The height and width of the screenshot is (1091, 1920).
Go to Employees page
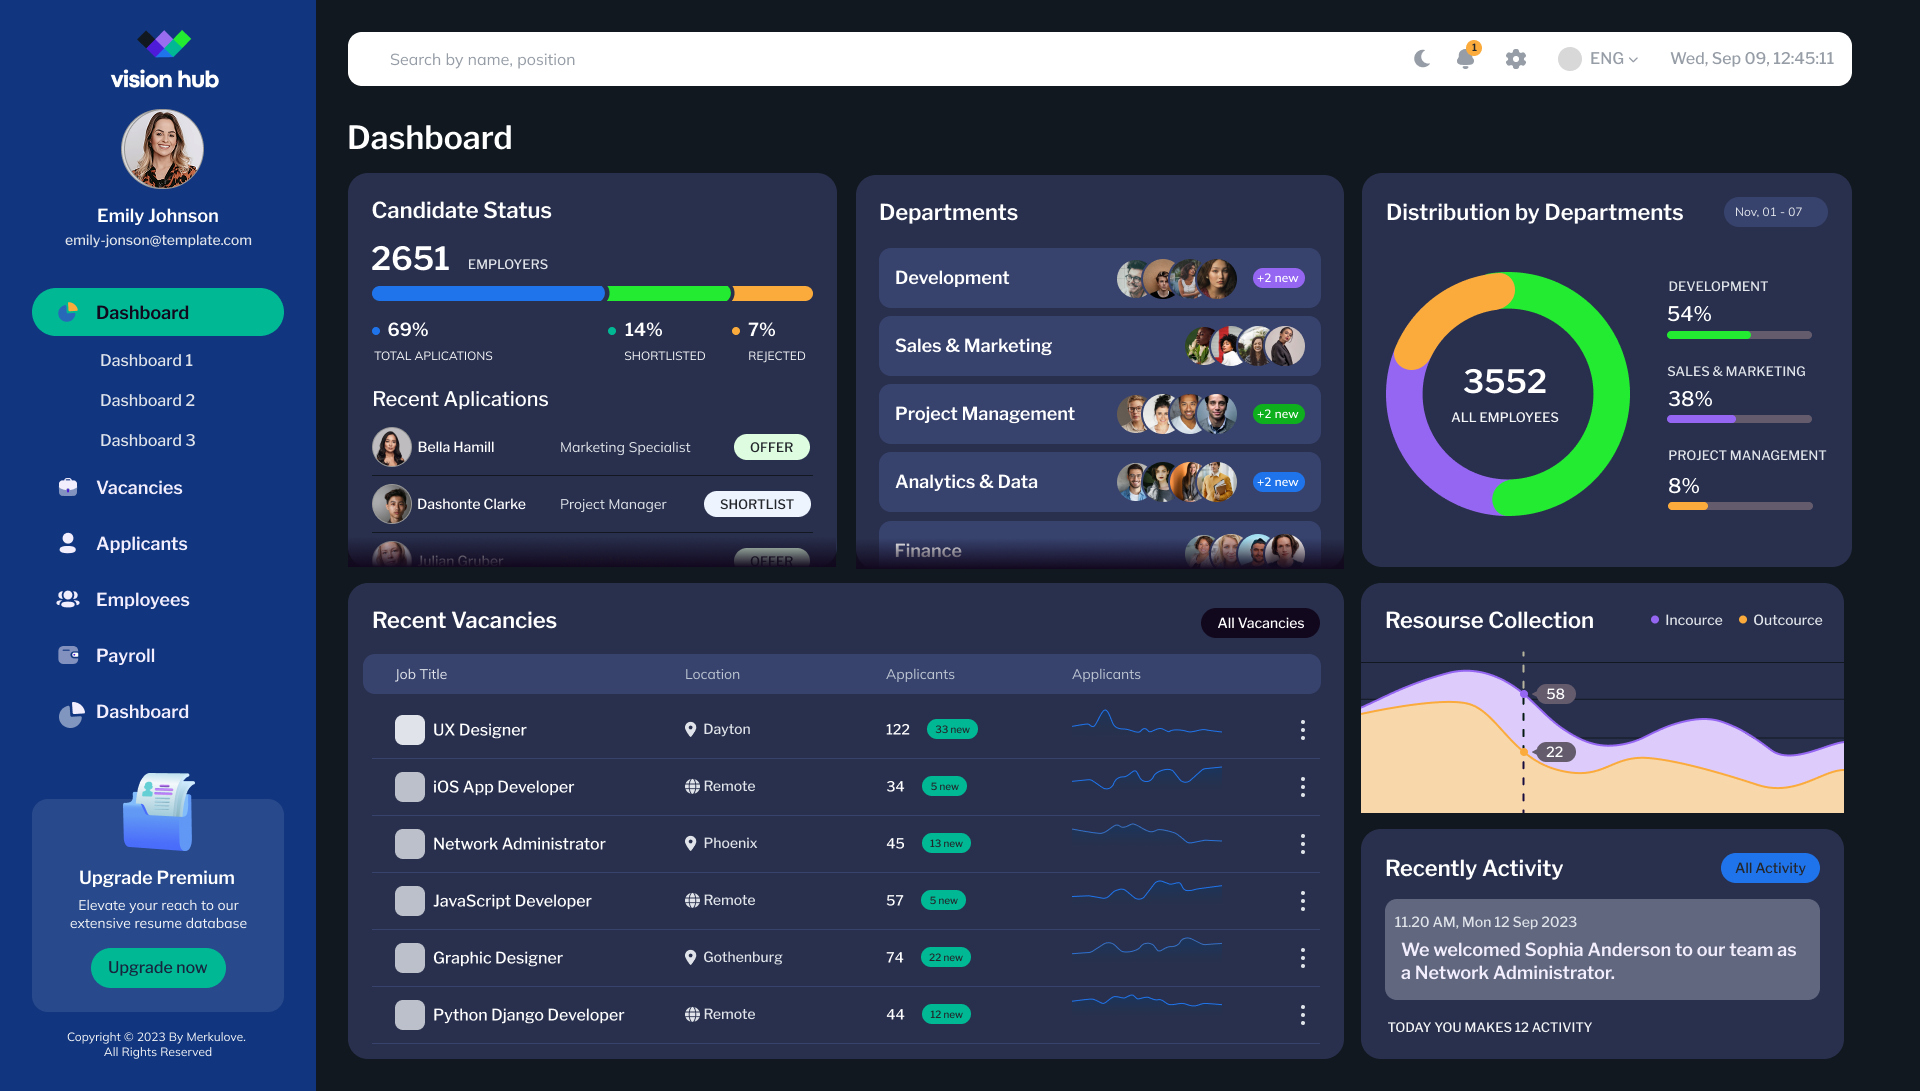point(142,600)
